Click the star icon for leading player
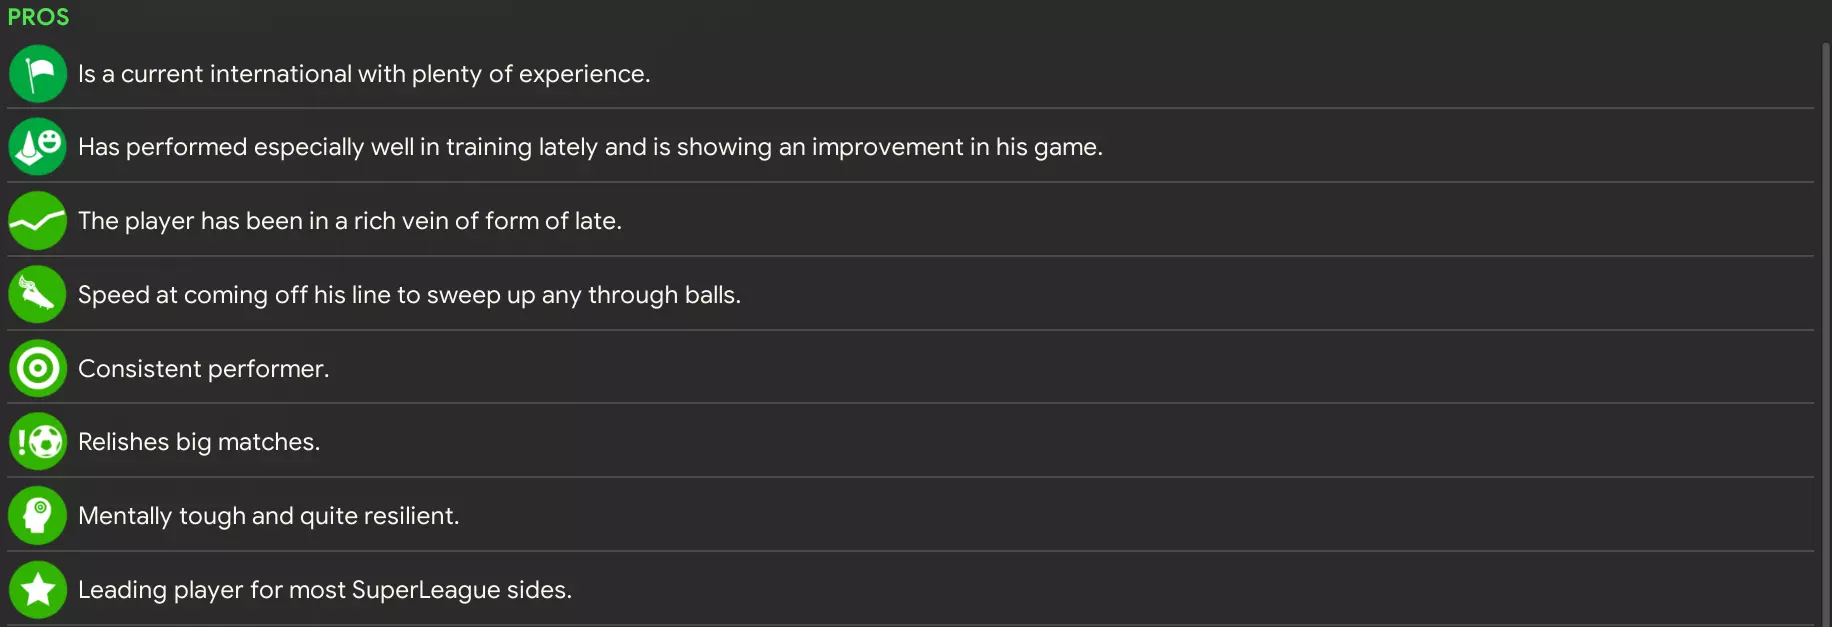 tap(38, 590)
